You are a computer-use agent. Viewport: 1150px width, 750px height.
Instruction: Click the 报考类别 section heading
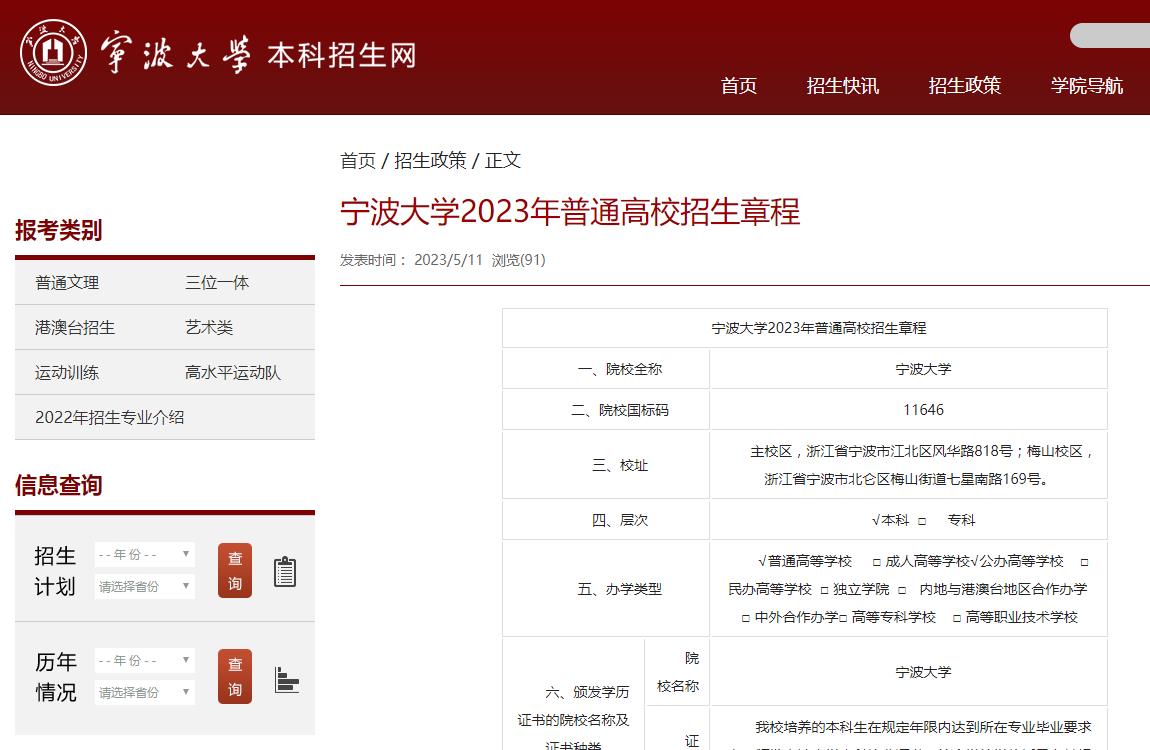coord(59,230)
